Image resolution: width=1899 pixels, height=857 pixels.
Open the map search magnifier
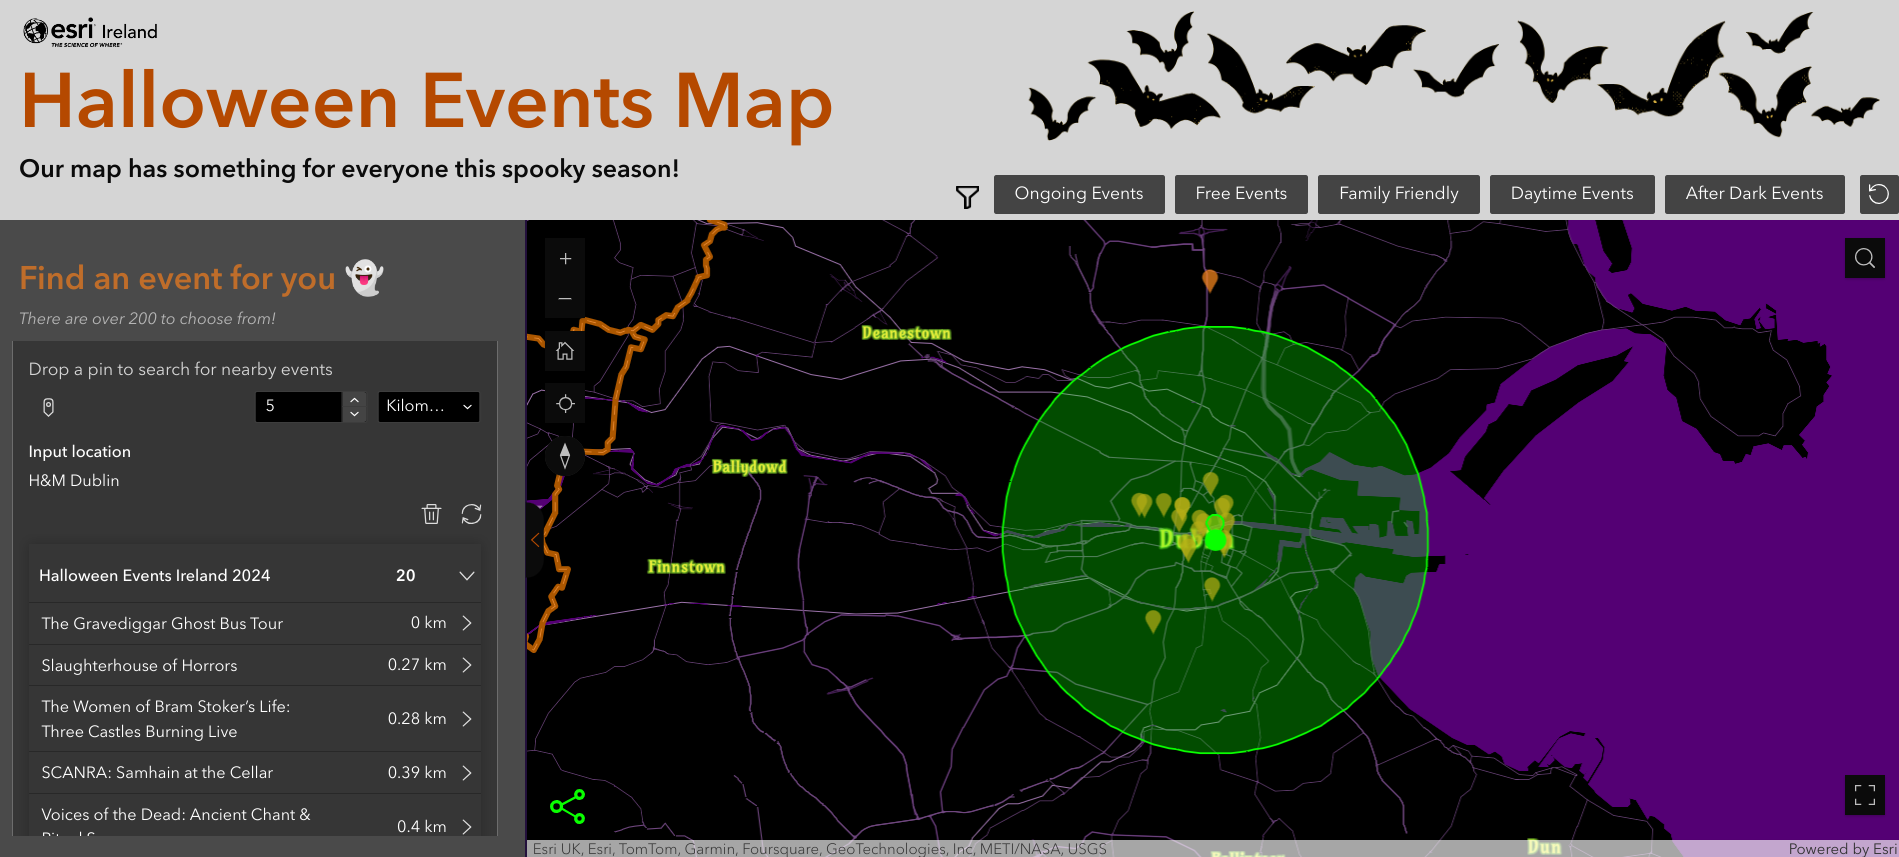pos(1864,258)
